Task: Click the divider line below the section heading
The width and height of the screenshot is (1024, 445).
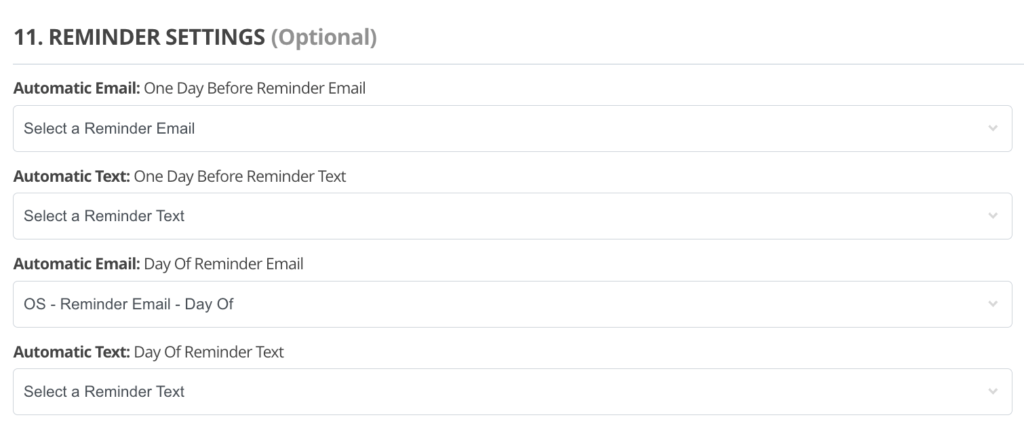Action: click(x=512, y=64)
